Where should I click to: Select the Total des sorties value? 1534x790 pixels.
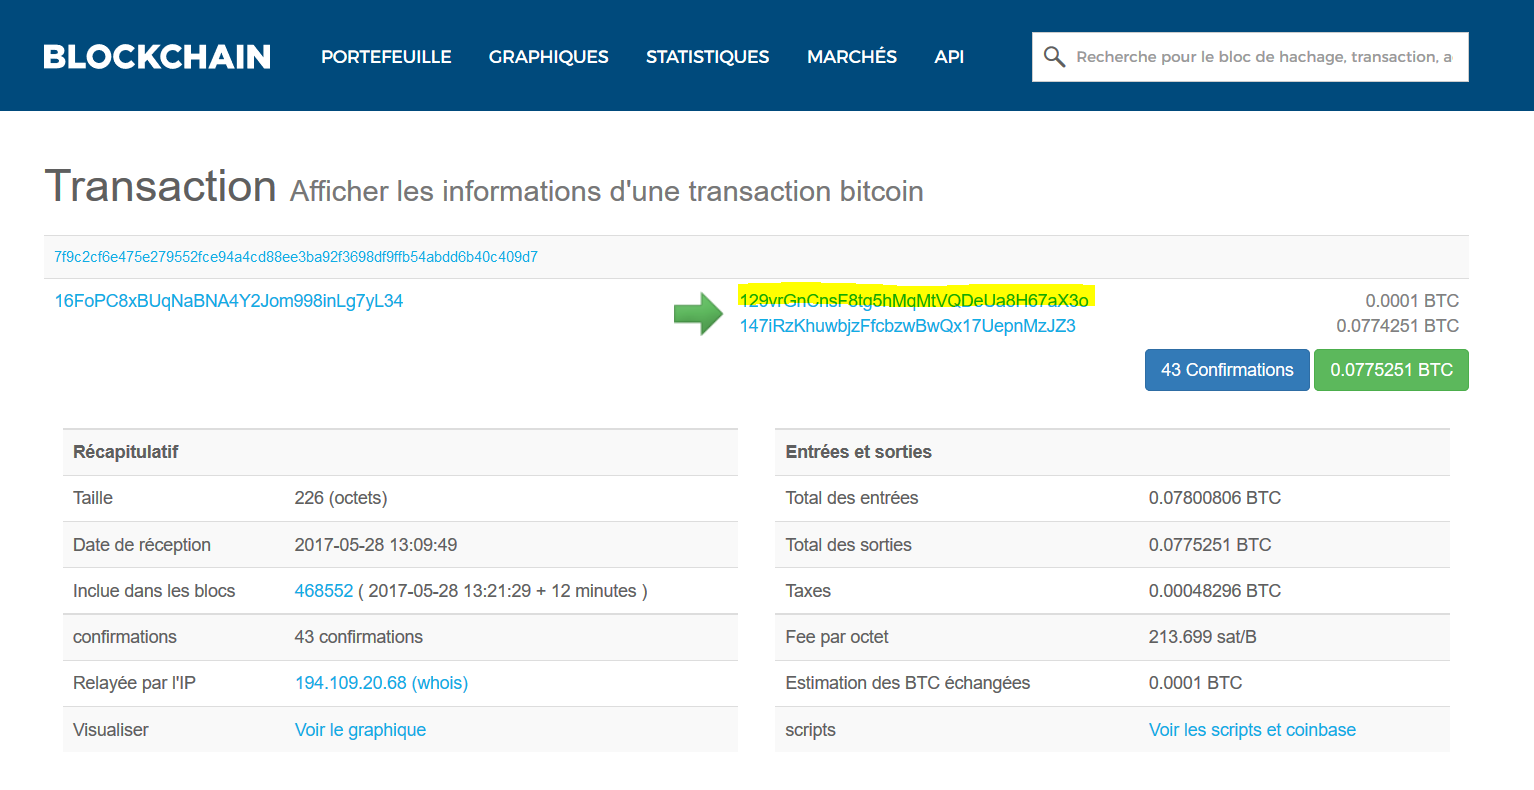(1210, 545)
